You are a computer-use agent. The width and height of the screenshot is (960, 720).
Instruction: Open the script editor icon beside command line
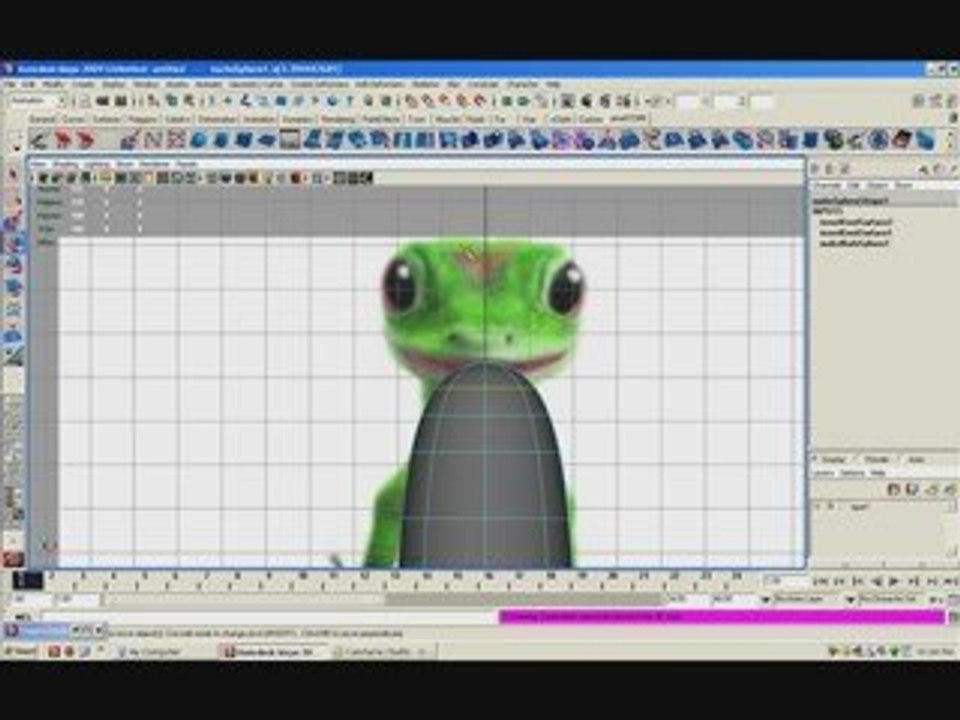click(x=953, y=617)
